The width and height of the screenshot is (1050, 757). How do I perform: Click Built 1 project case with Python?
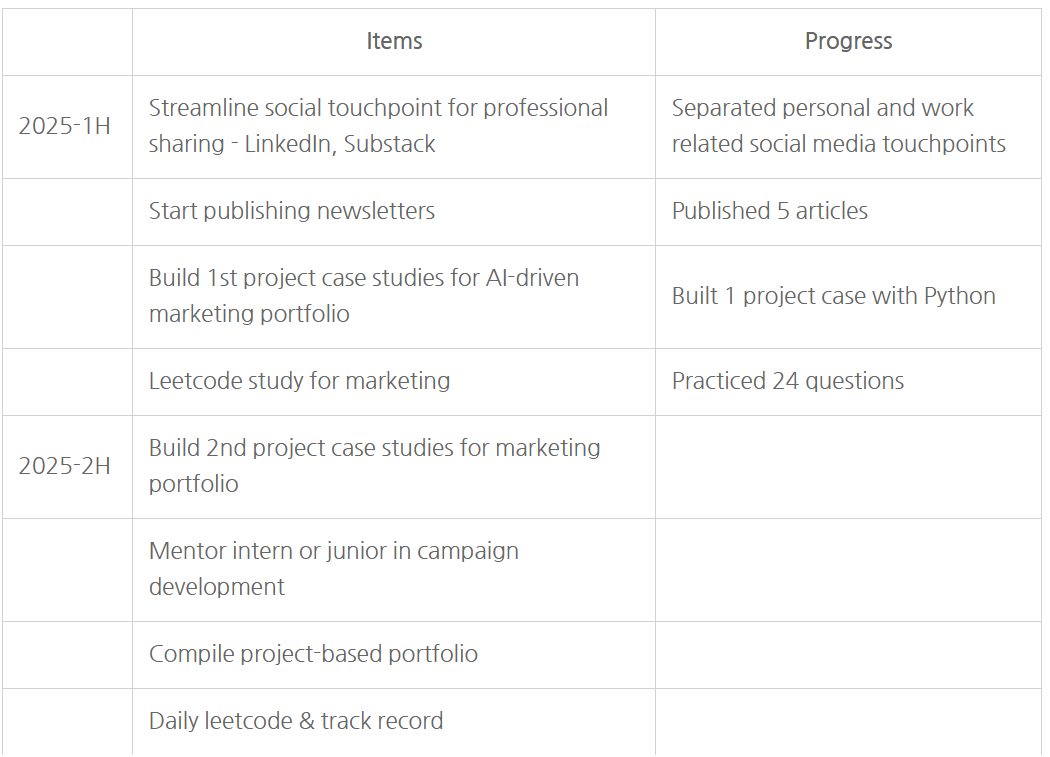(x=834, y=296)
